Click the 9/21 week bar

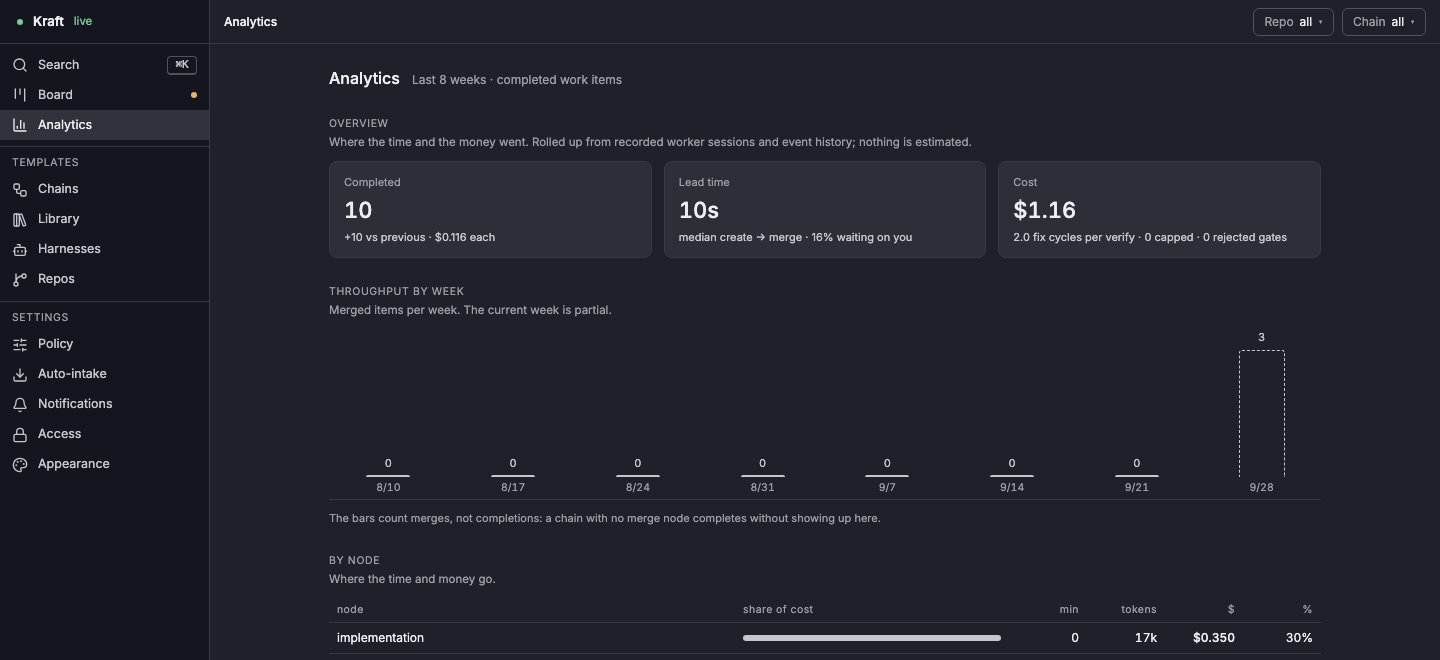click(x=1137, y=476)
